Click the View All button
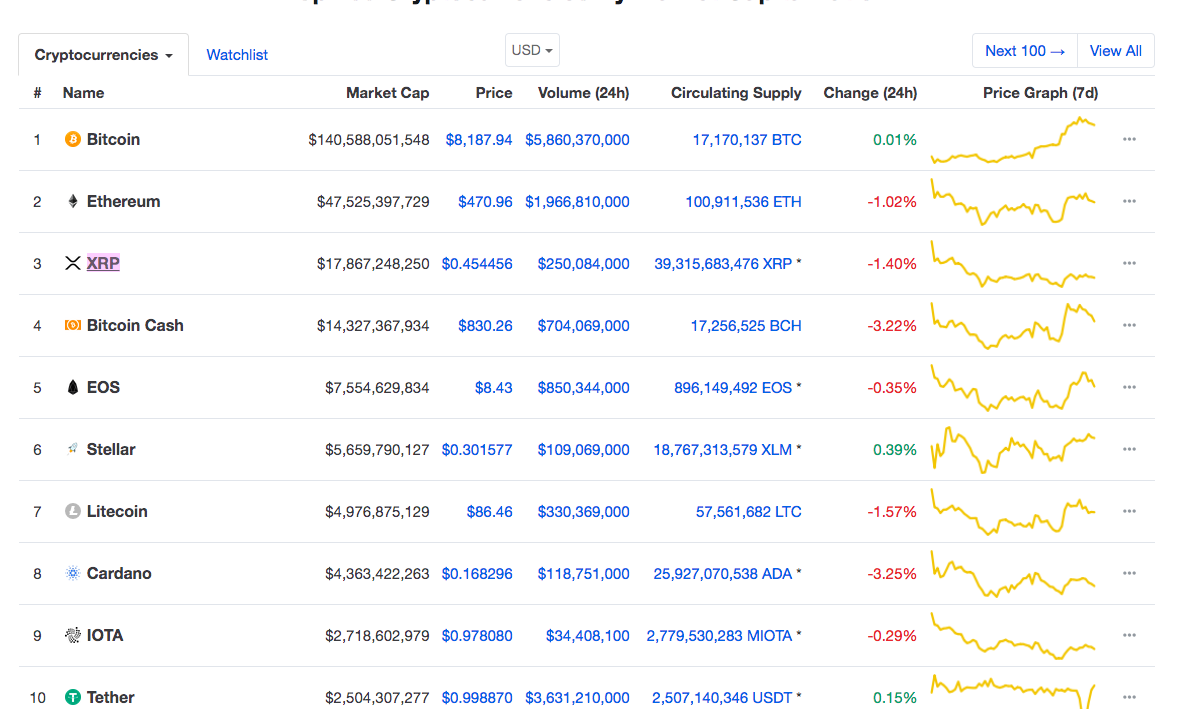1191x709 pixels. [1116, 51]
